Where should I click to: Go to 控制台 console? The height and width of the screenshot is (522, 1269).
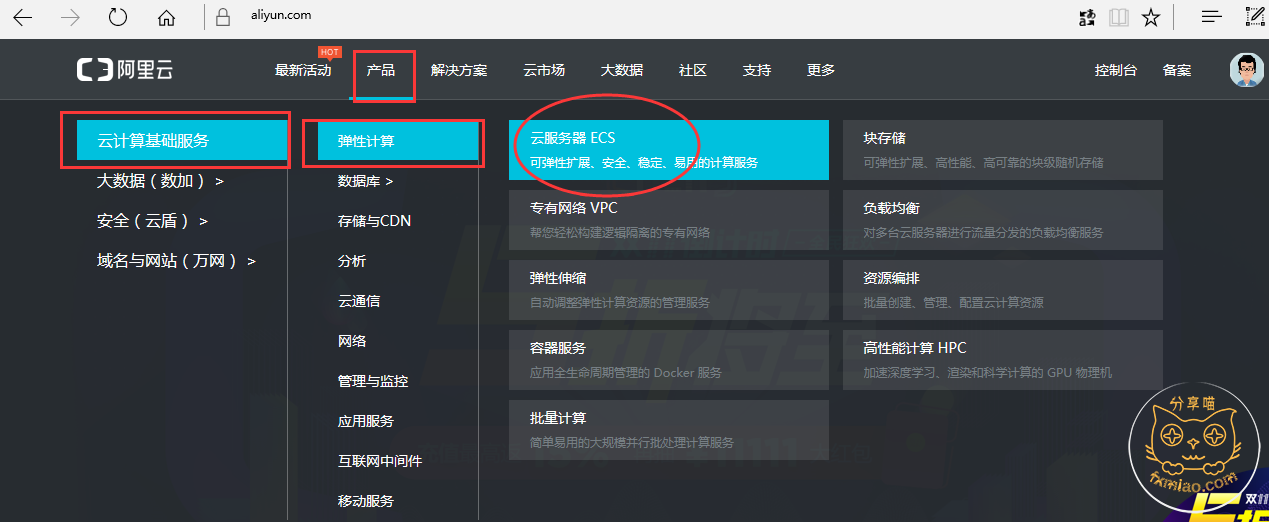[1116, 70]
